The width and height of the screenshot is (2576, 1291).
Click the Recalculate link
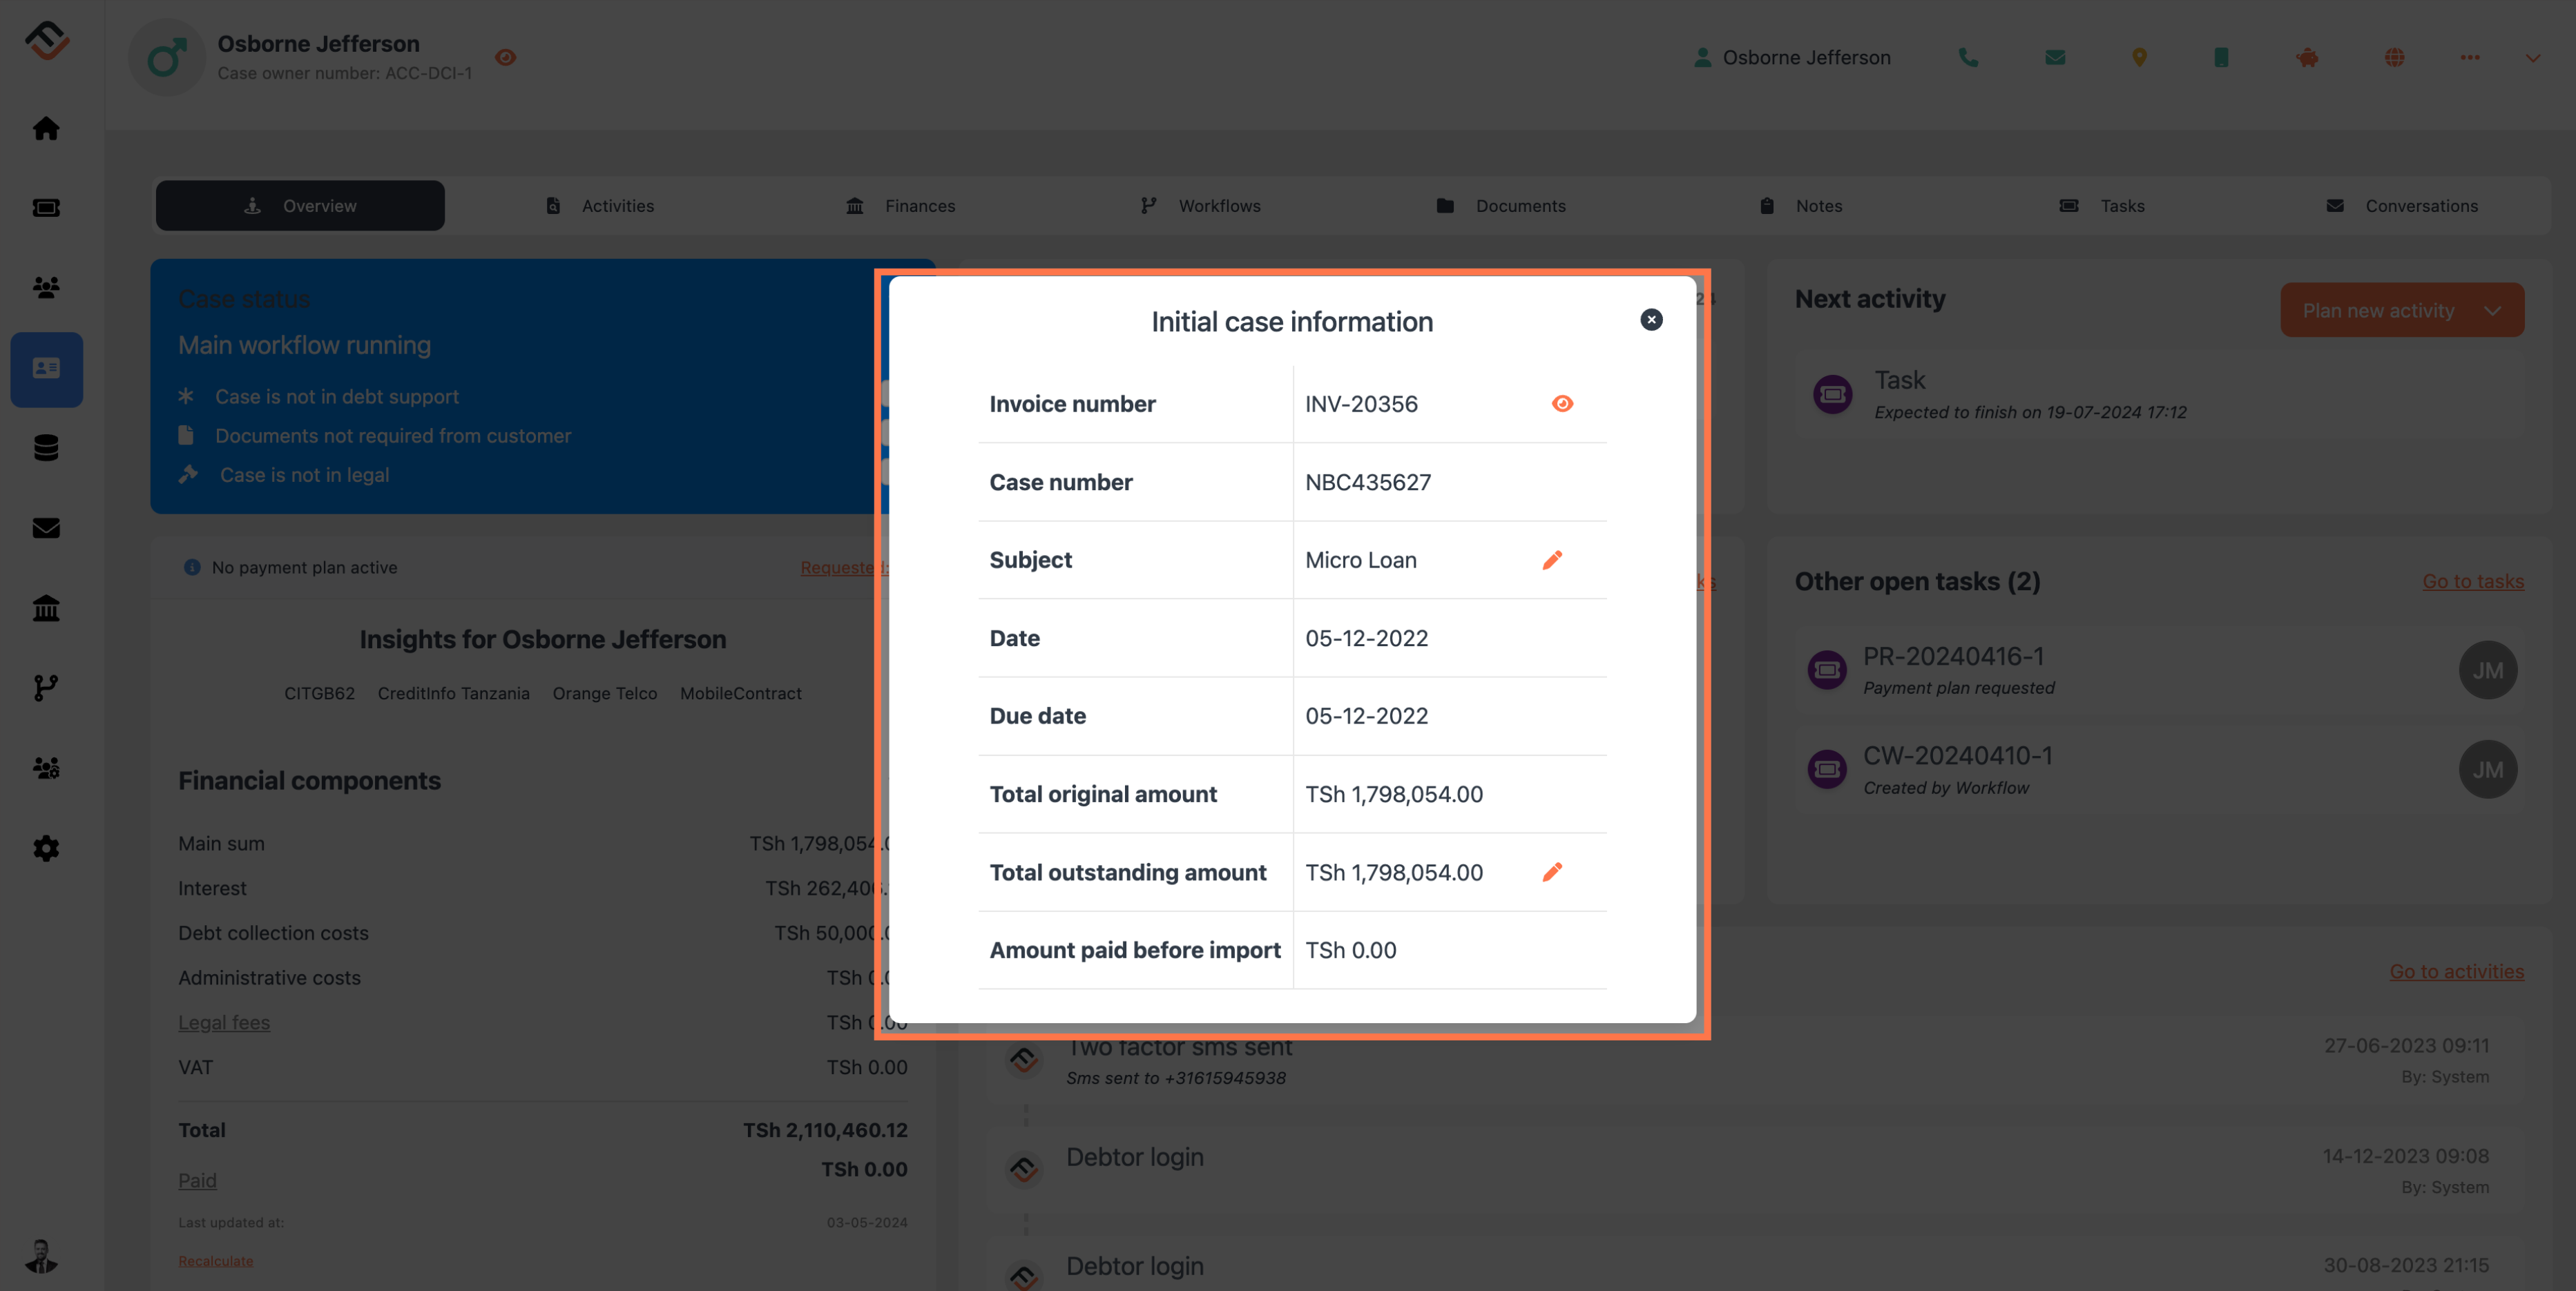(215, 1261)
